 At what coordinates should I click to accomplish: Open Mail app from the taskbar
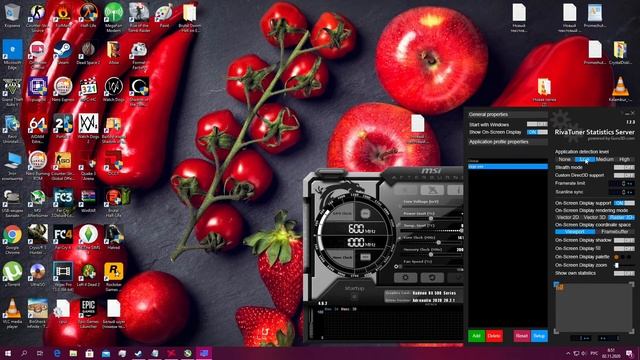click(106, 353)
